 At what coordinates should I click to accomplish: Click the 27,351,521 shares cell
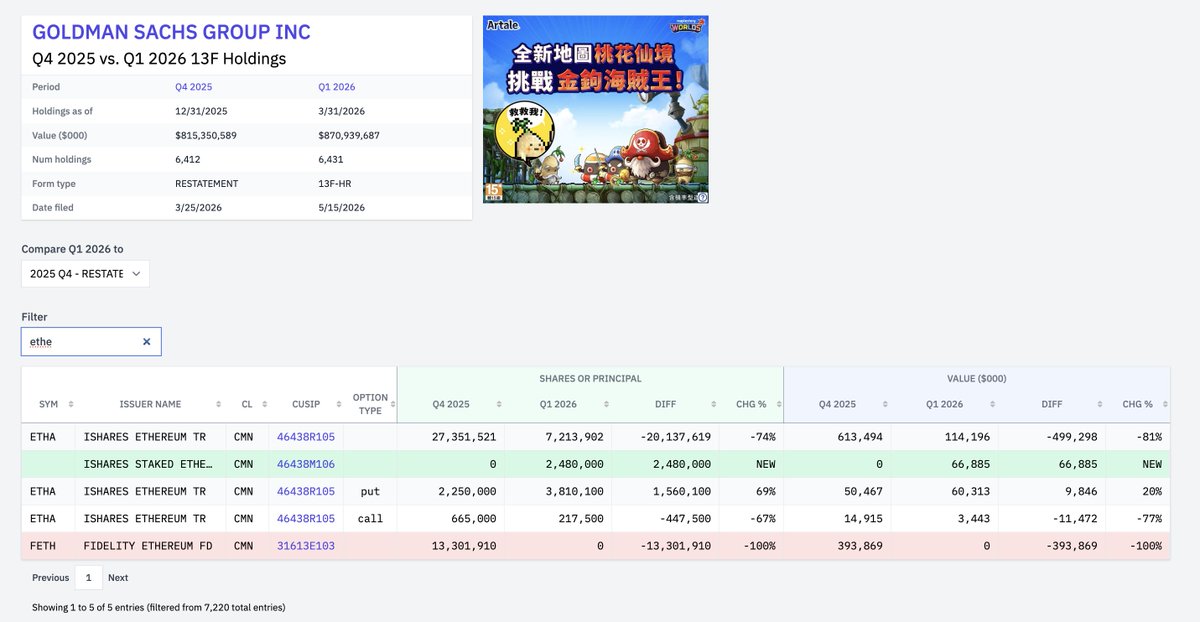pos(451,437)
